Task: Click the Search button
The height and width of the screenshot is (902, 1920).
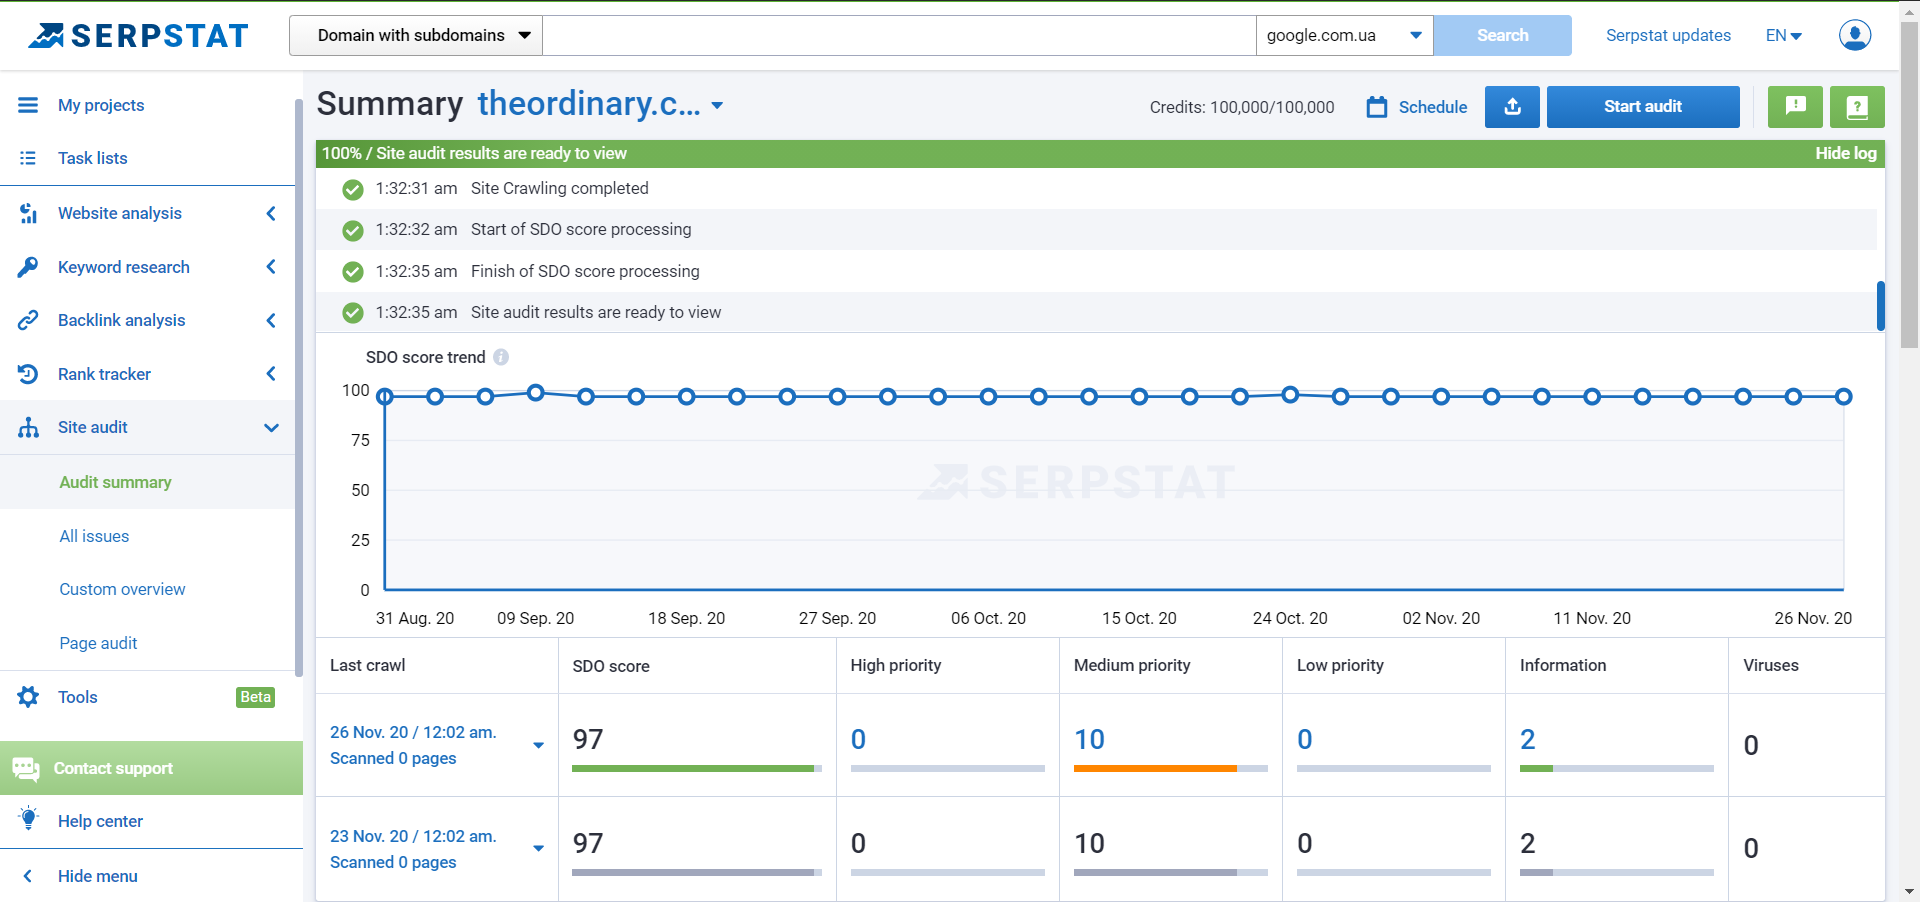Action: (x=1502, y=35)
